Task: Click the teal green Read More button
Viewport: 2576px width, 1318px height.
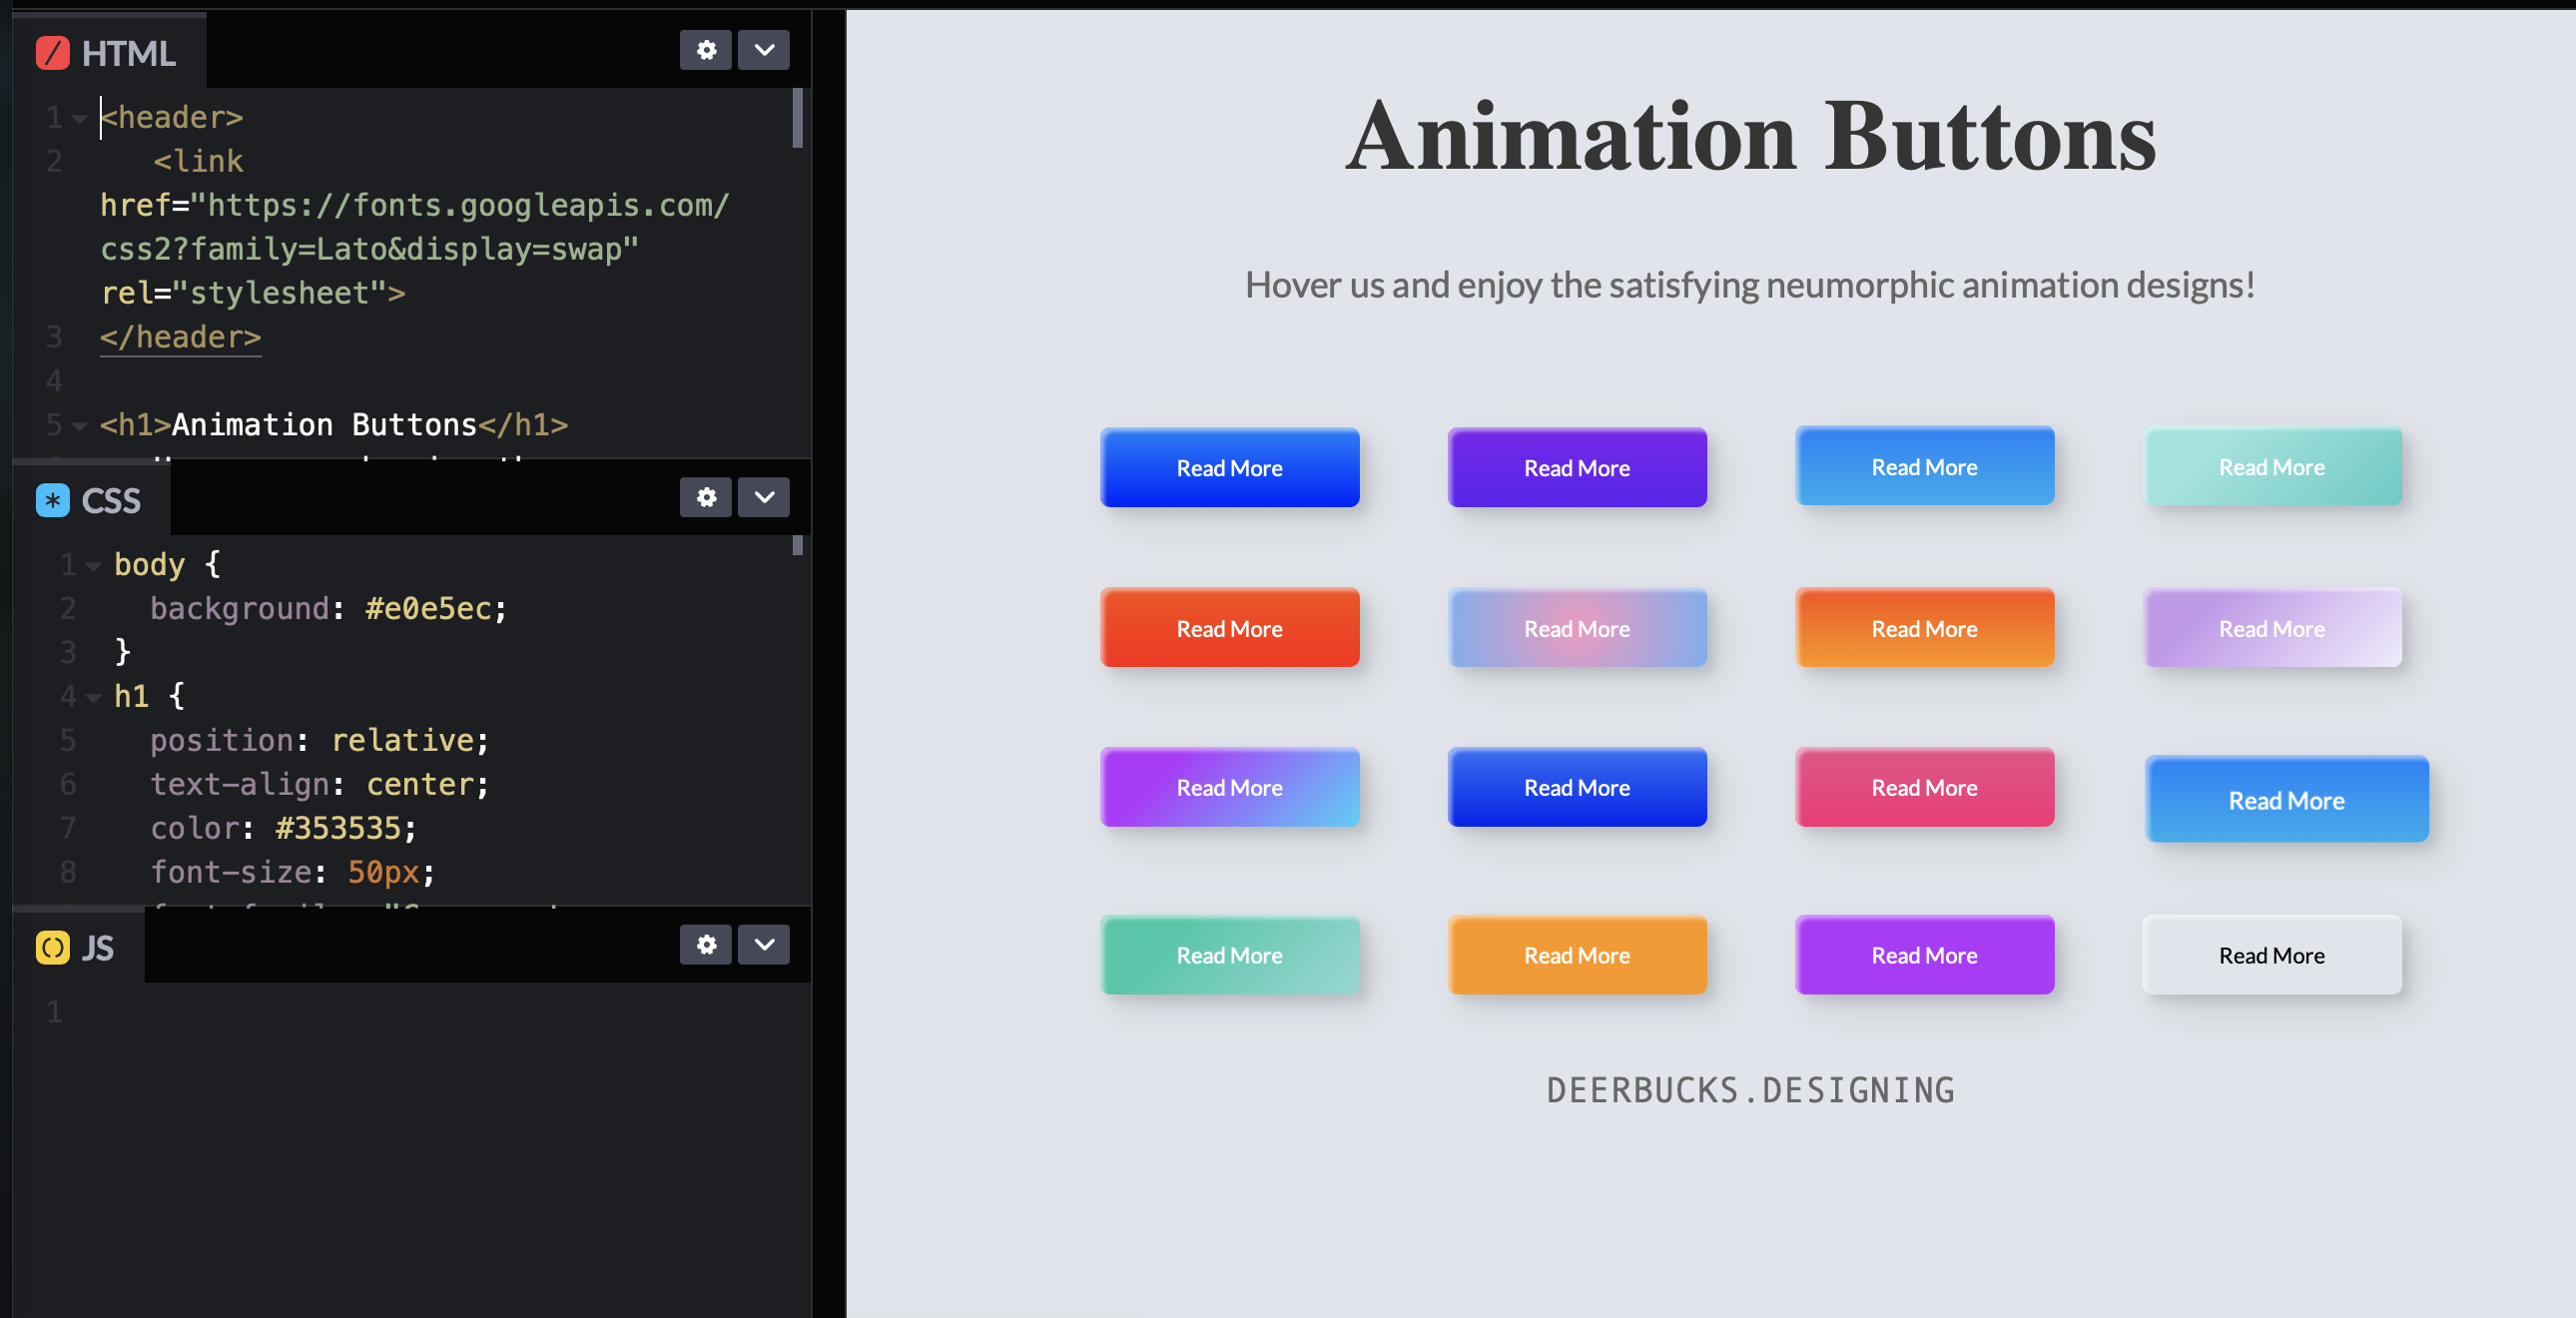Action: point(1229,955)
